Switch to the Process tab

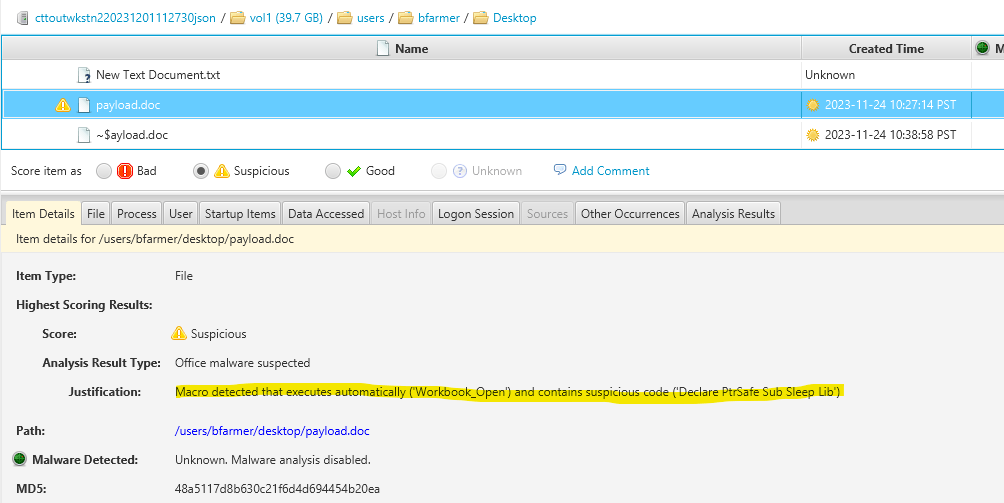136,213
